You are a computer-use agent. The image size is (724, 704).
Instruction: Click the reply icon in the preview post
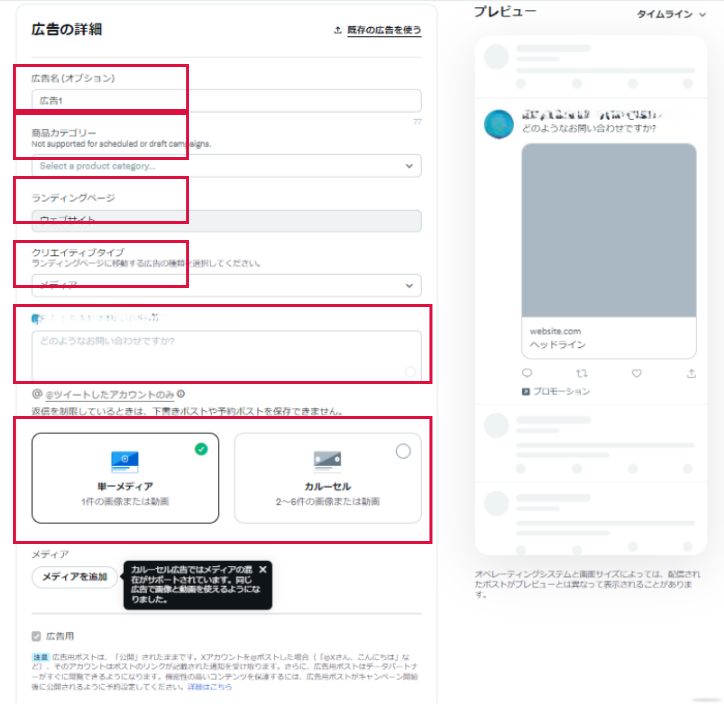(527, 373)
